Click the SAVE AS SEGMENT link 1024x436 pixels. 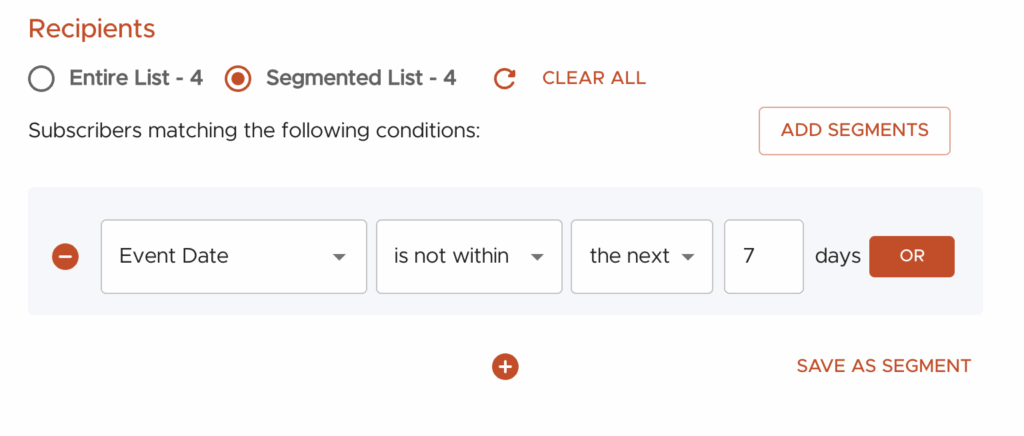[883, 366]
